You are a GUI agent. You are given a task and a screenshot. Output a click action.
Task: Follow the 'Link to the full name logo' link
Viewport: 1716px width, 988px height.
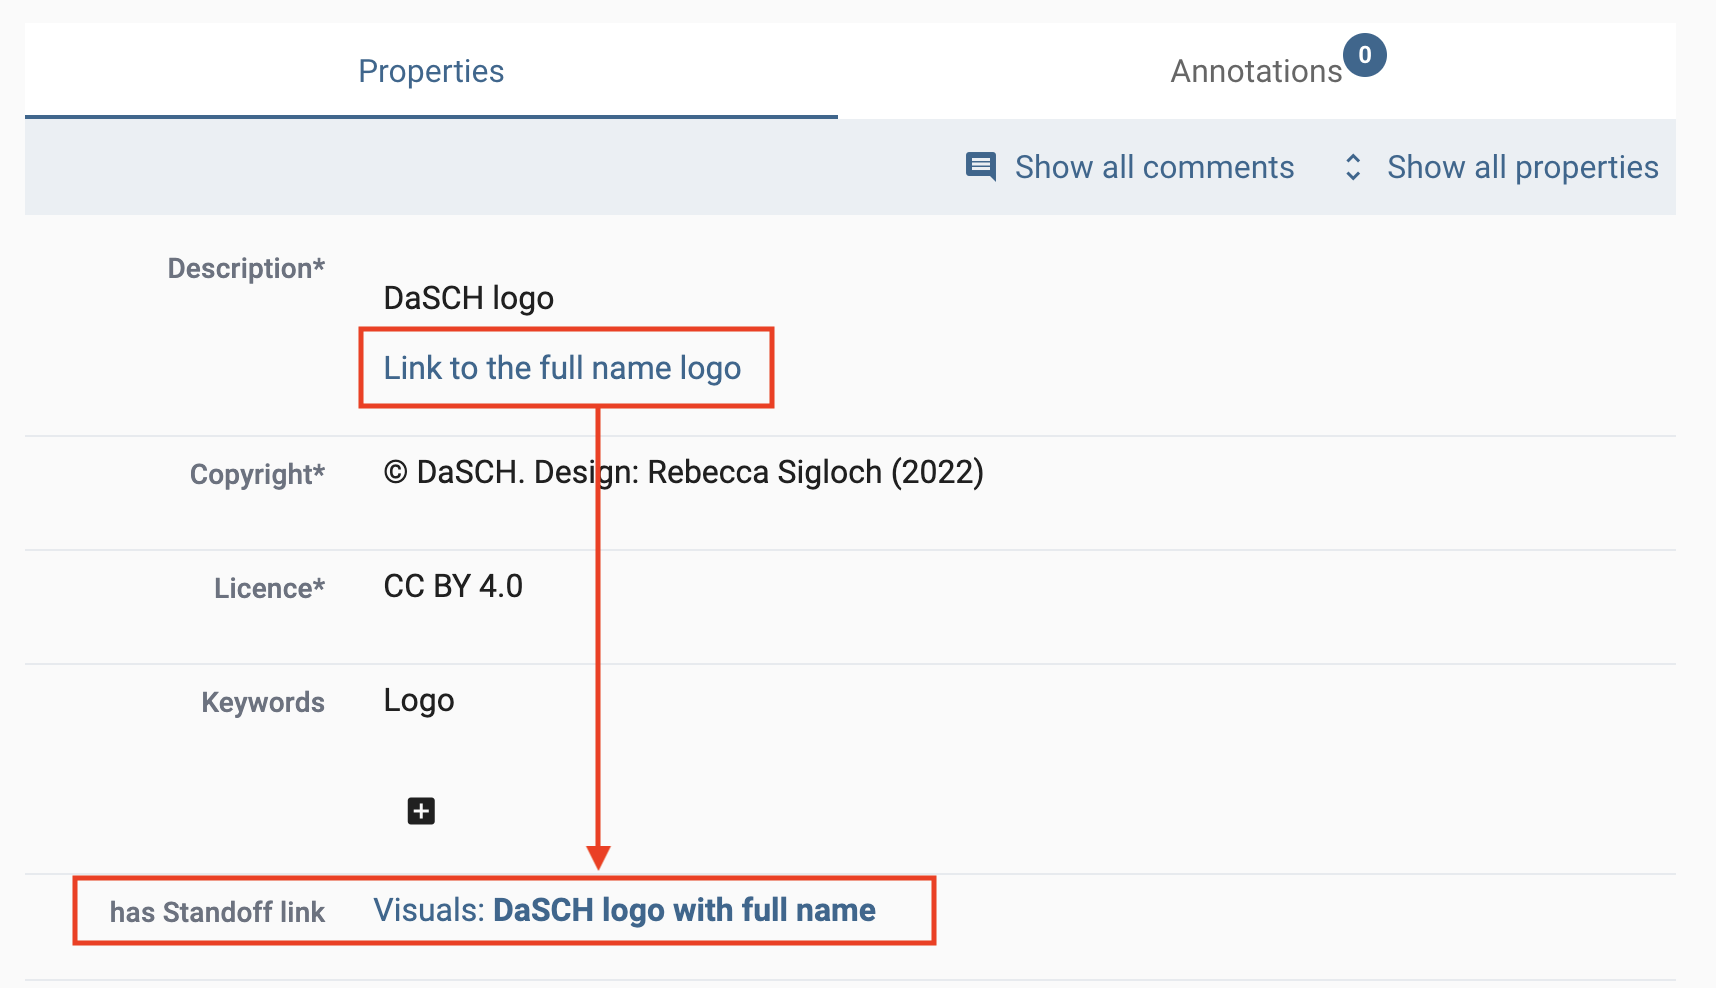click(562, 368)
